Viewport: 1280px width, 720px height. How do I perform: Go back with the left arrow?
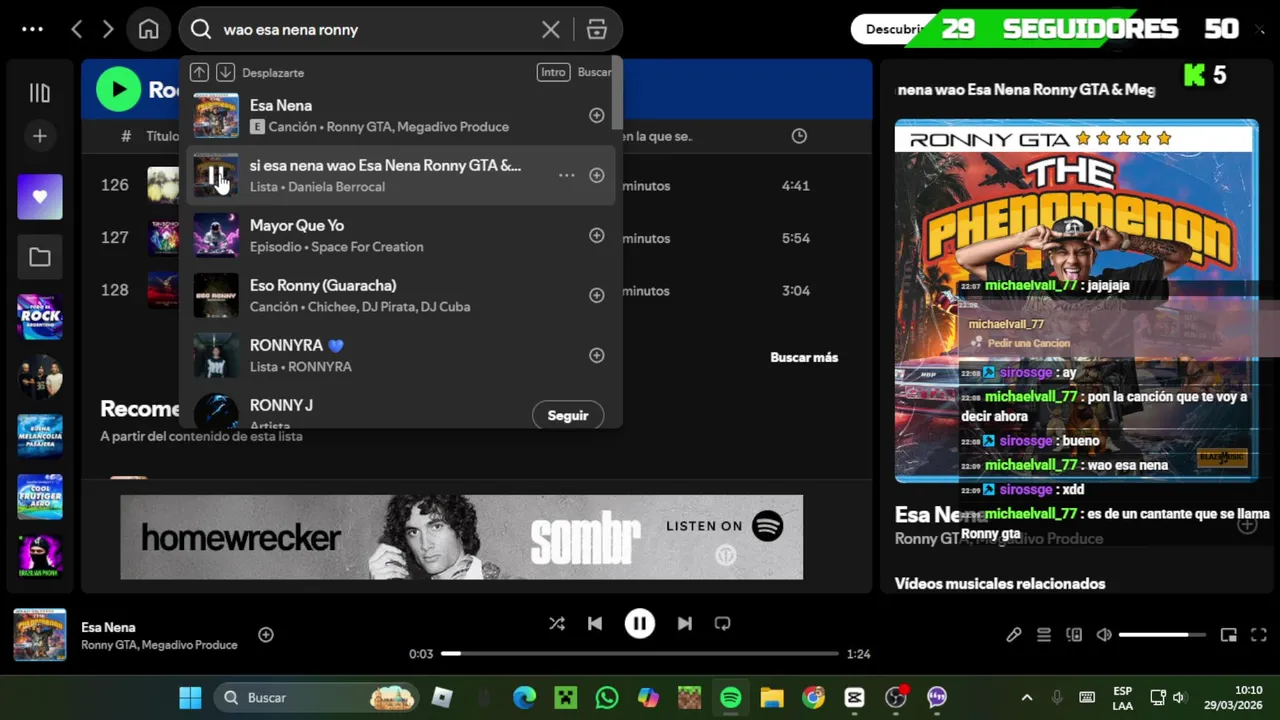coord(77,29)
